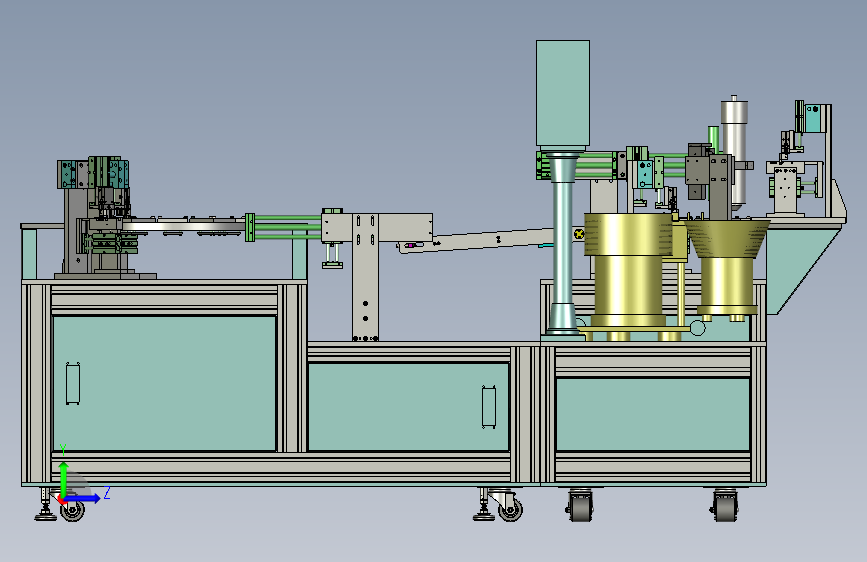This screenshot has height=562, width=867.
Task: Select the left cabinet door panel
Action: (x=164, y=383)
